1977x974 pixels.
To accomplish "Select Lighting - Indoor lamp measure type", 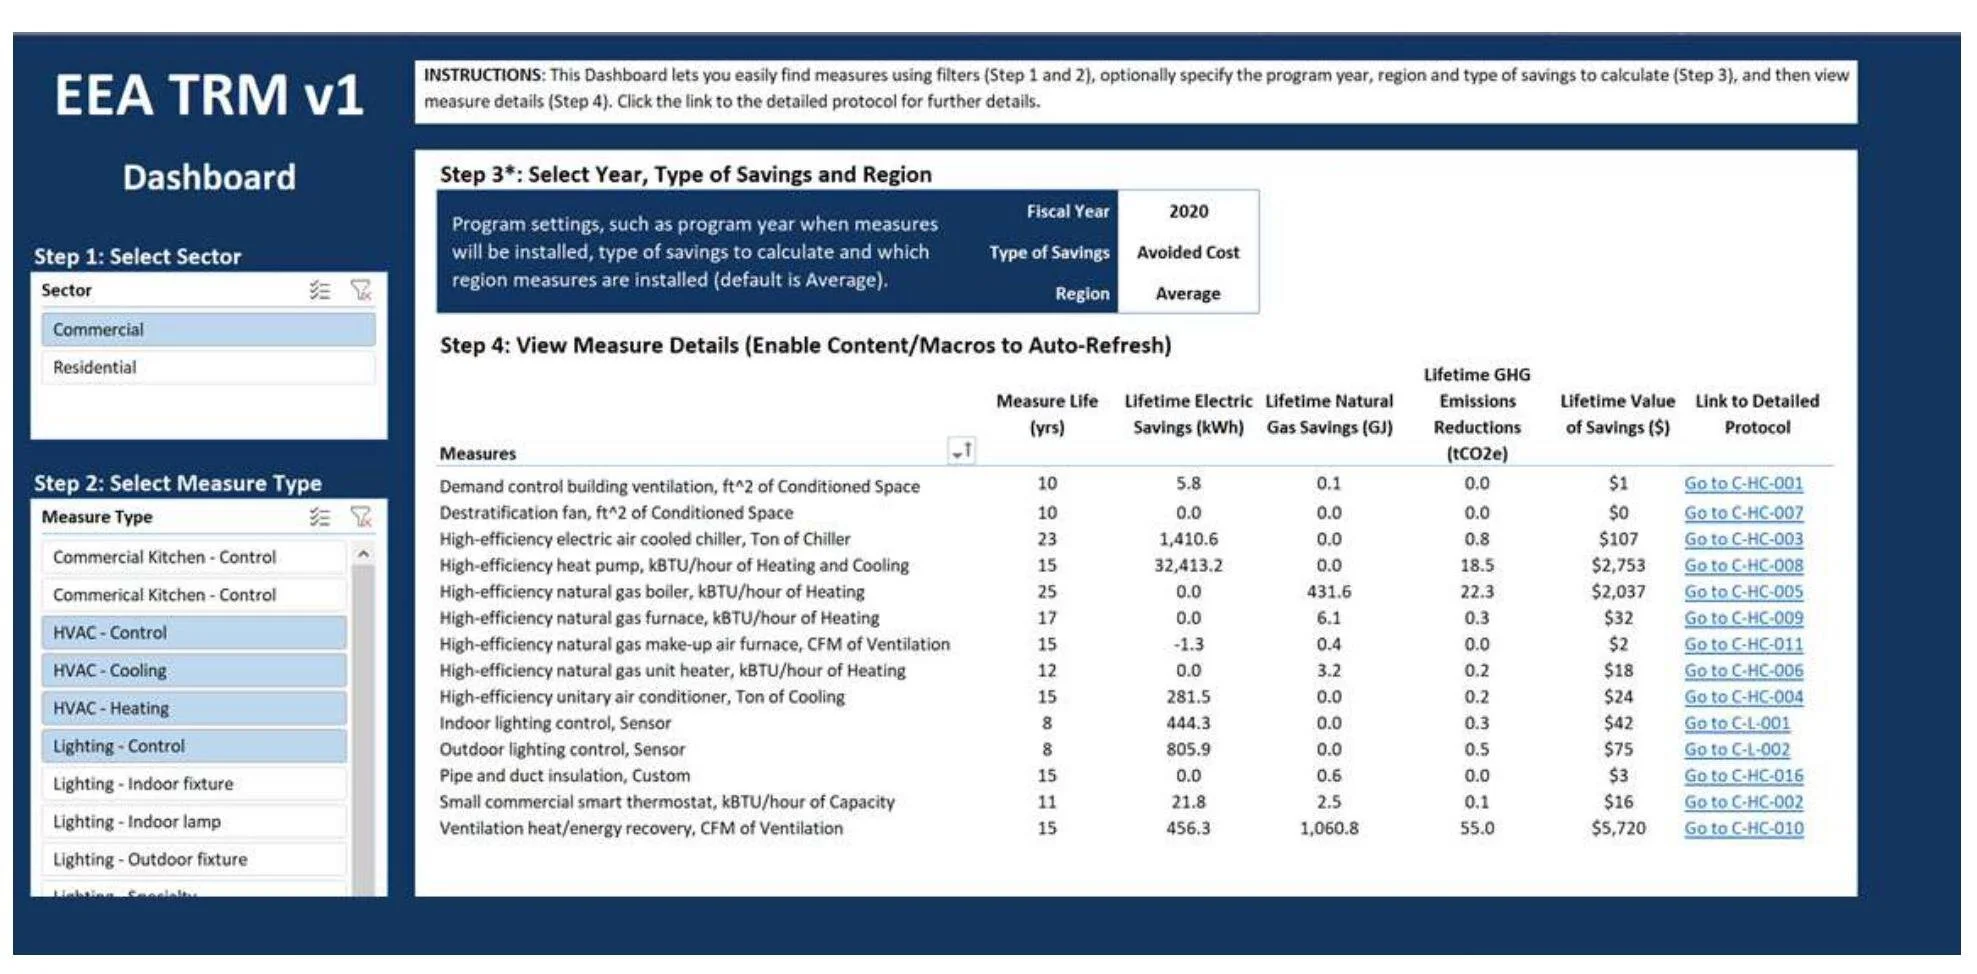I will tap(194, 823).
